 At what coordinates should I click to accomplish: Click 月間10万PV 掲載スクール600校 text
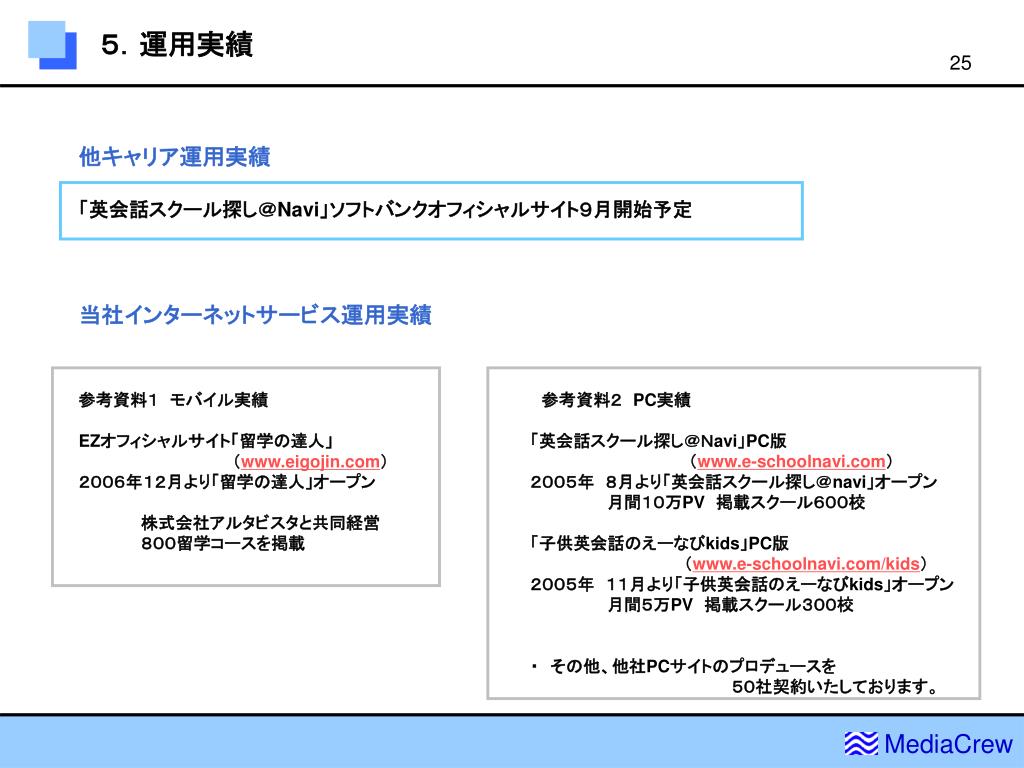(x=736, y=502)
